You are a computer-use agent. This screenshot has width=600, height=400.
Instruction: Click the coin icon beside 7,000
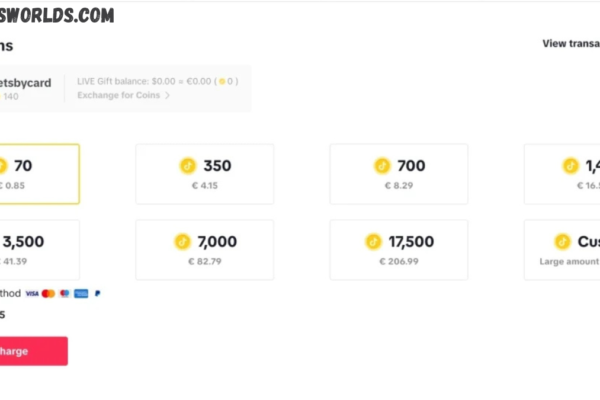[x=183, y=242]
